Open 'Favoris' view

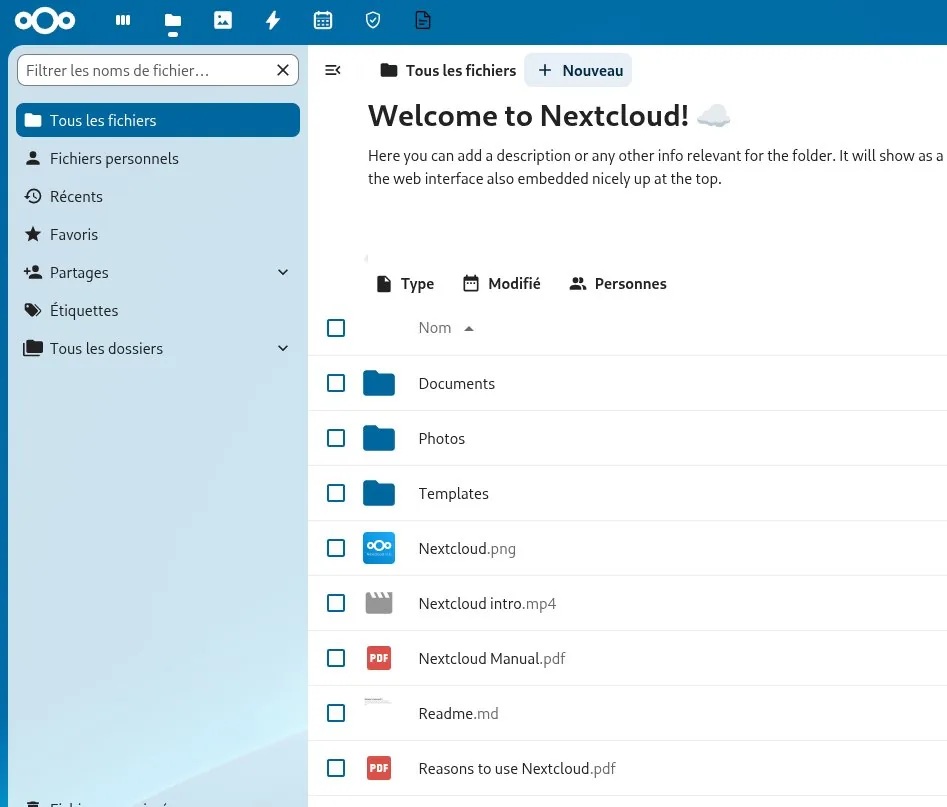tap(158, 234)
